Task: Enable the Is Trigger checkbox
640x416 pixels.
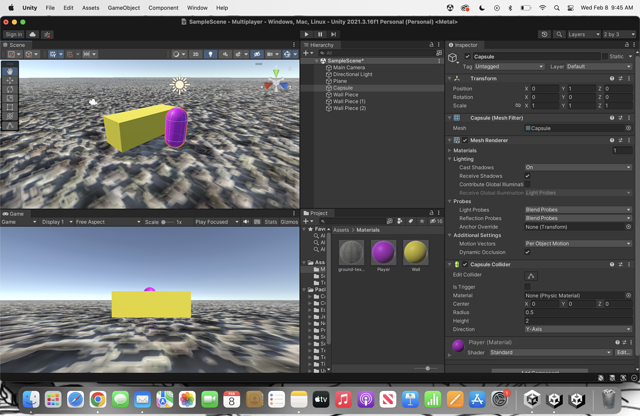Action: click(528, 287)
